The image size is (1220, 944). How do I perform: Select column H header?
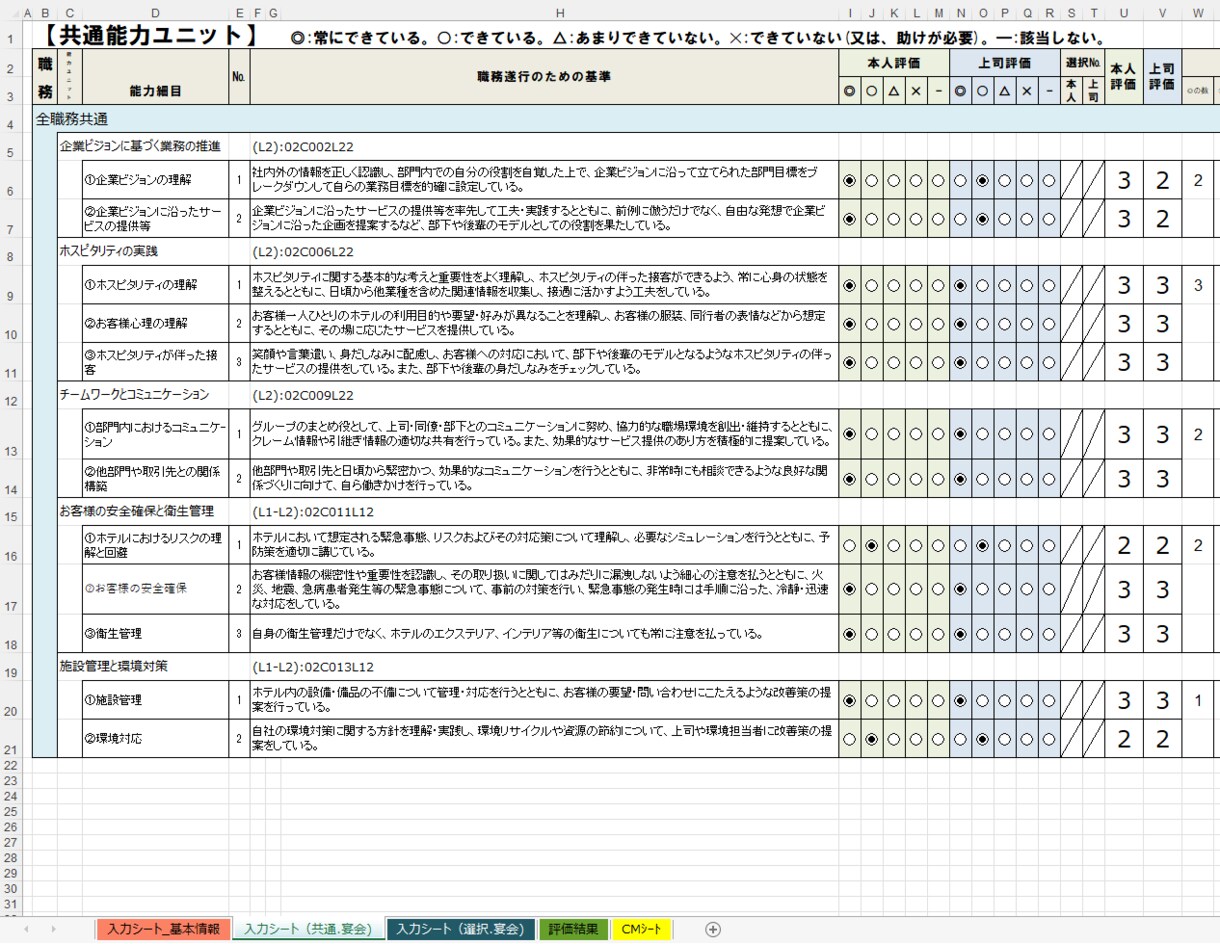tap(559, 12)
